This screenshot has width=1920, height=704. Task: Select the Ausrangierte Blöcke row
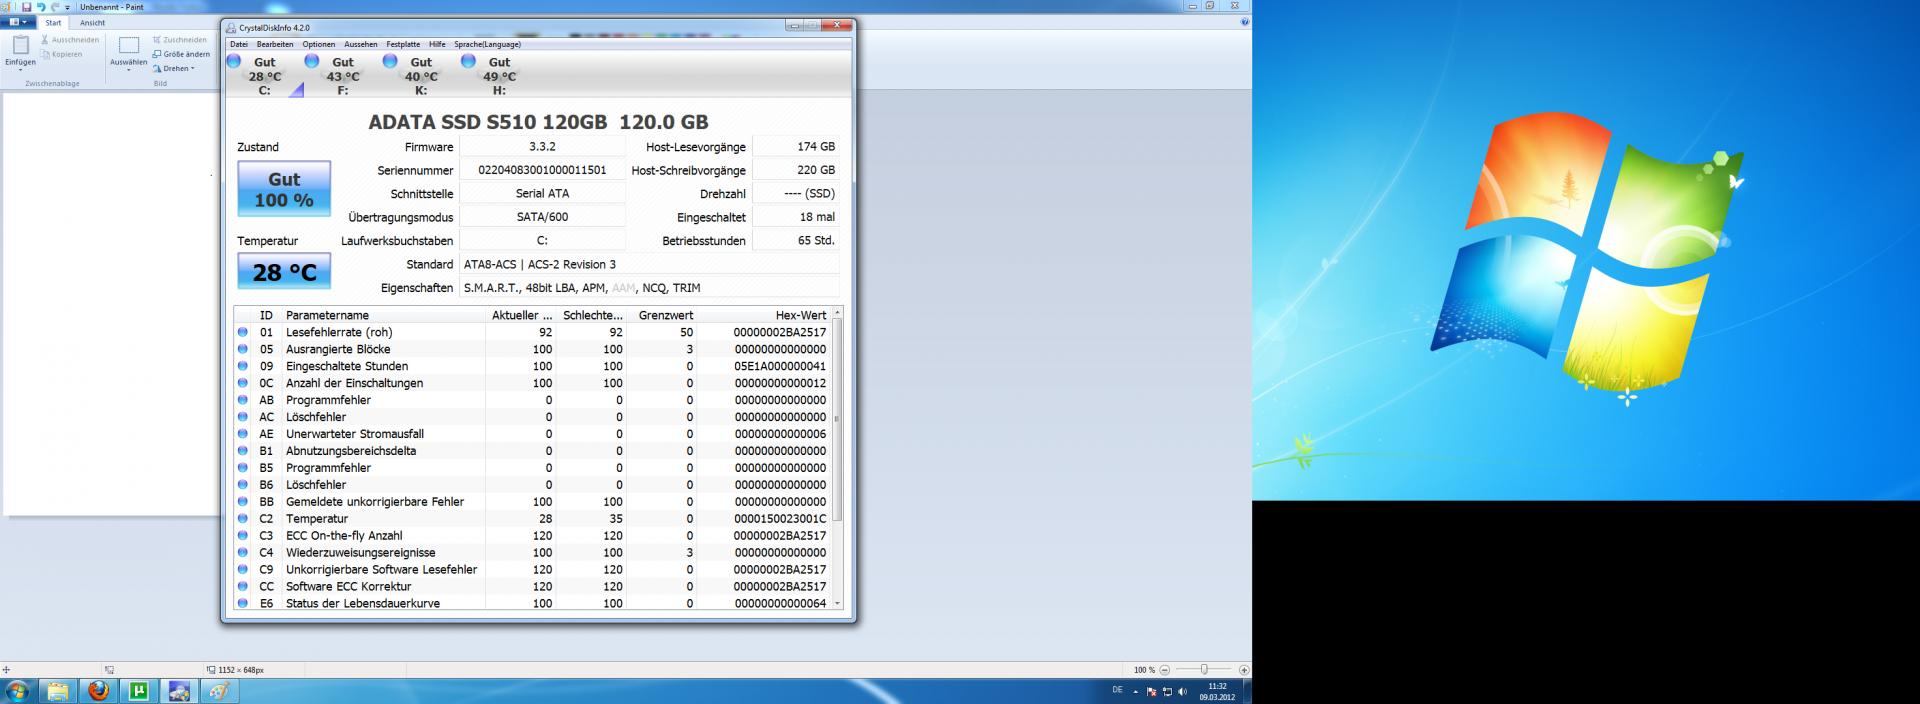click(533, 349)
